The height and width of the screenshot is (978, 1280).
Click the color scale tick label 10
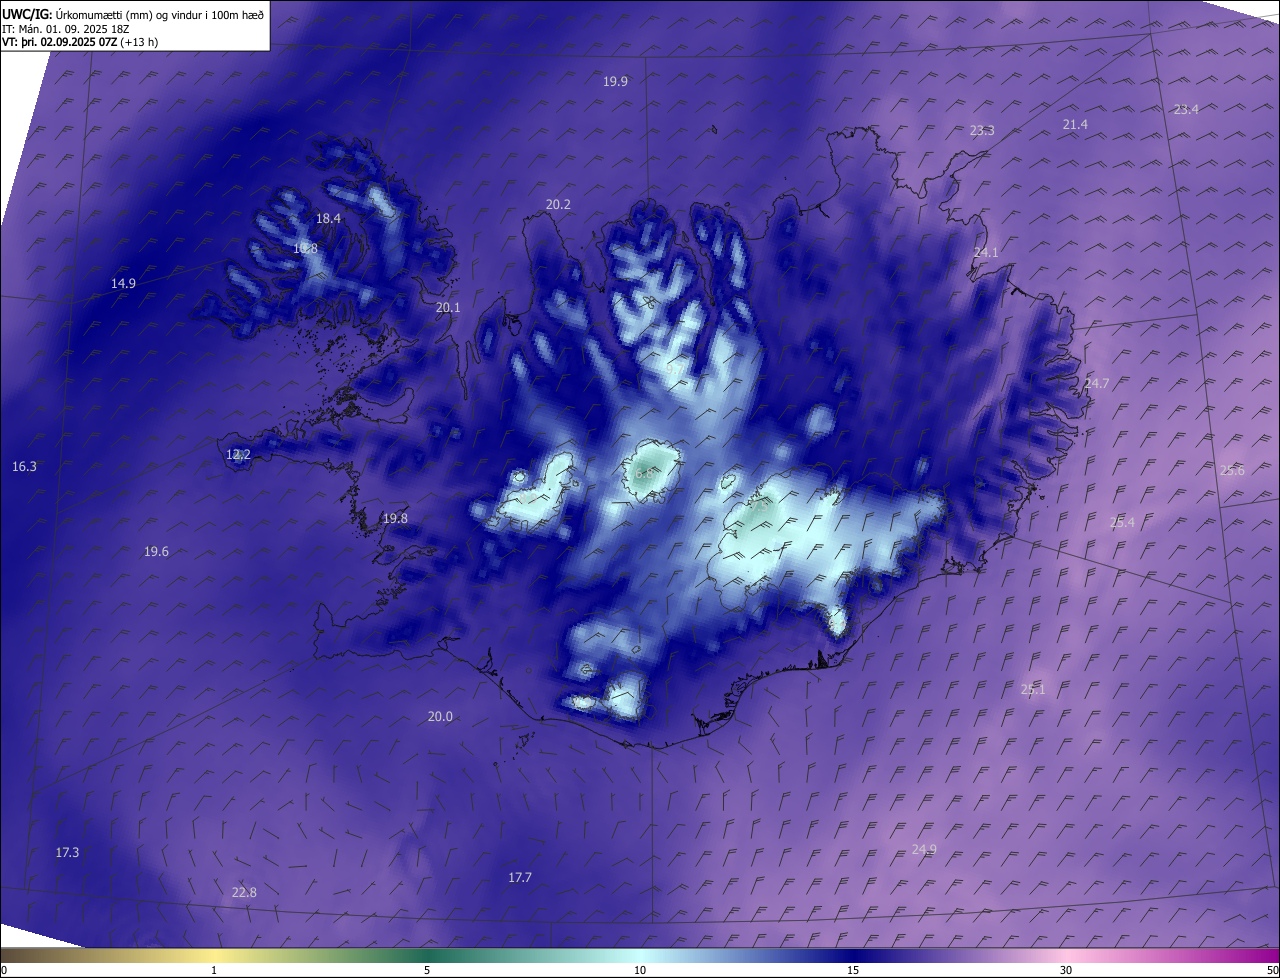(640, 970)
